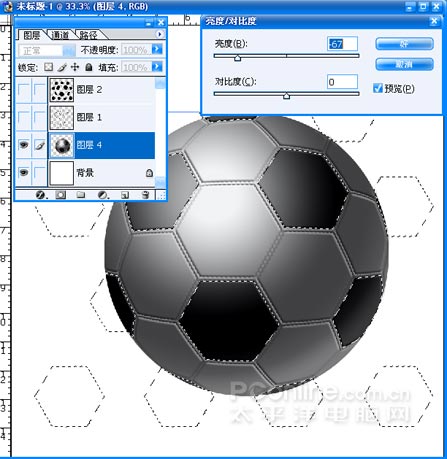The image size is (447, 459).
Task: Add a layer mask via mask icon
Action: tap(61, 195)
